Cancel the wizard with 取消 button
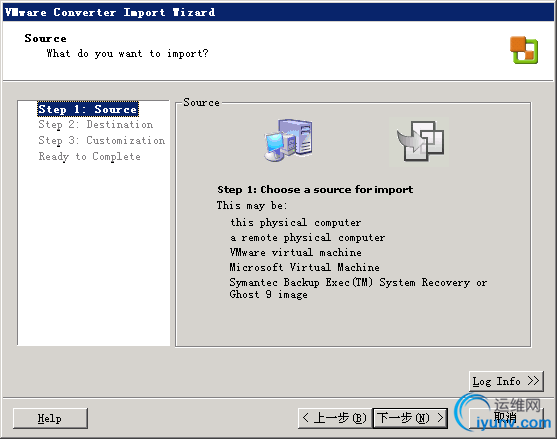 click(x=506, y=418)
